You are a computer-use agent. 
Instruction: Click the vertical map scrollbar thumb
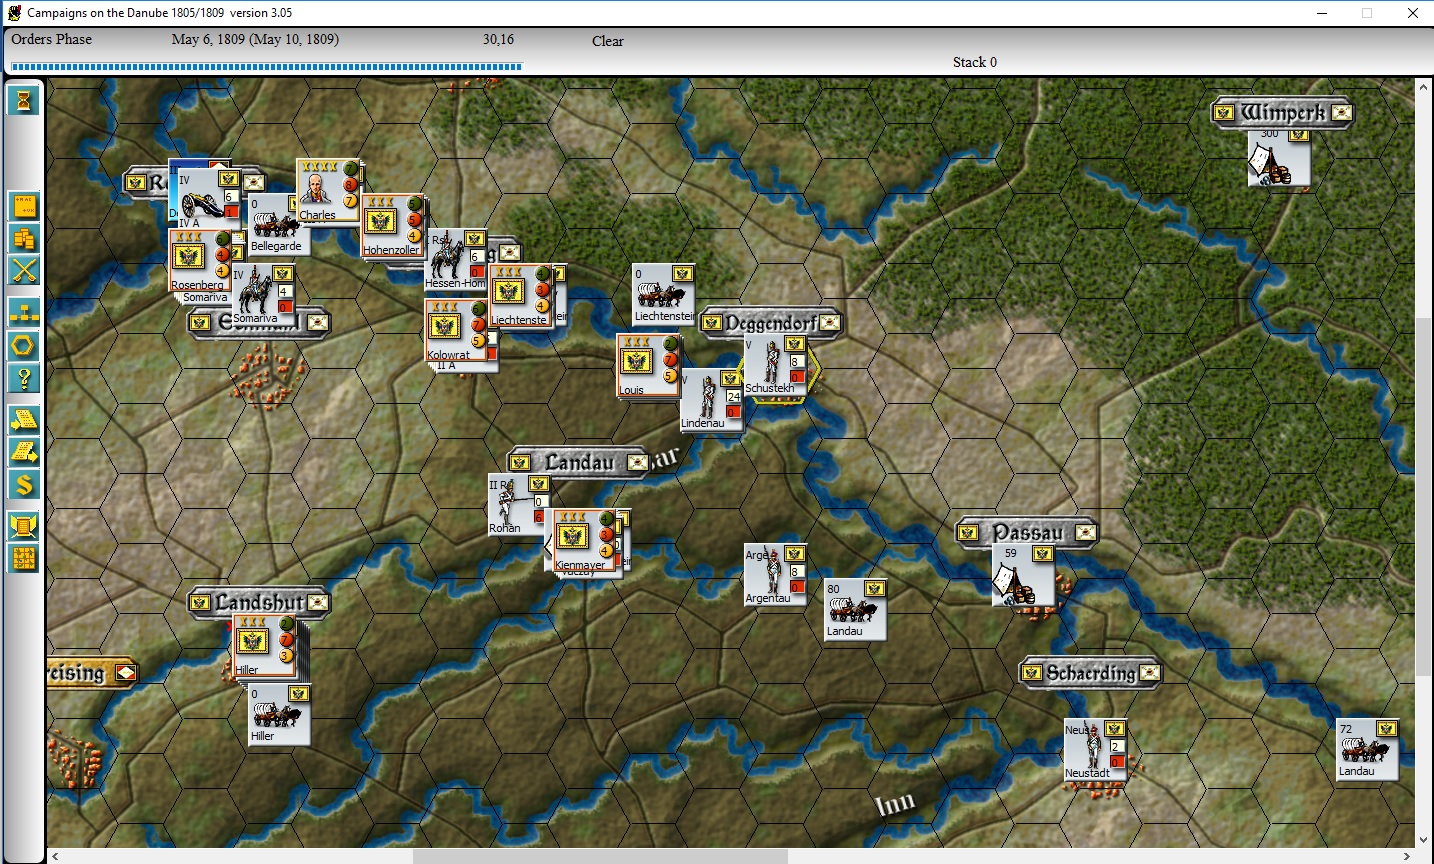1422,496
